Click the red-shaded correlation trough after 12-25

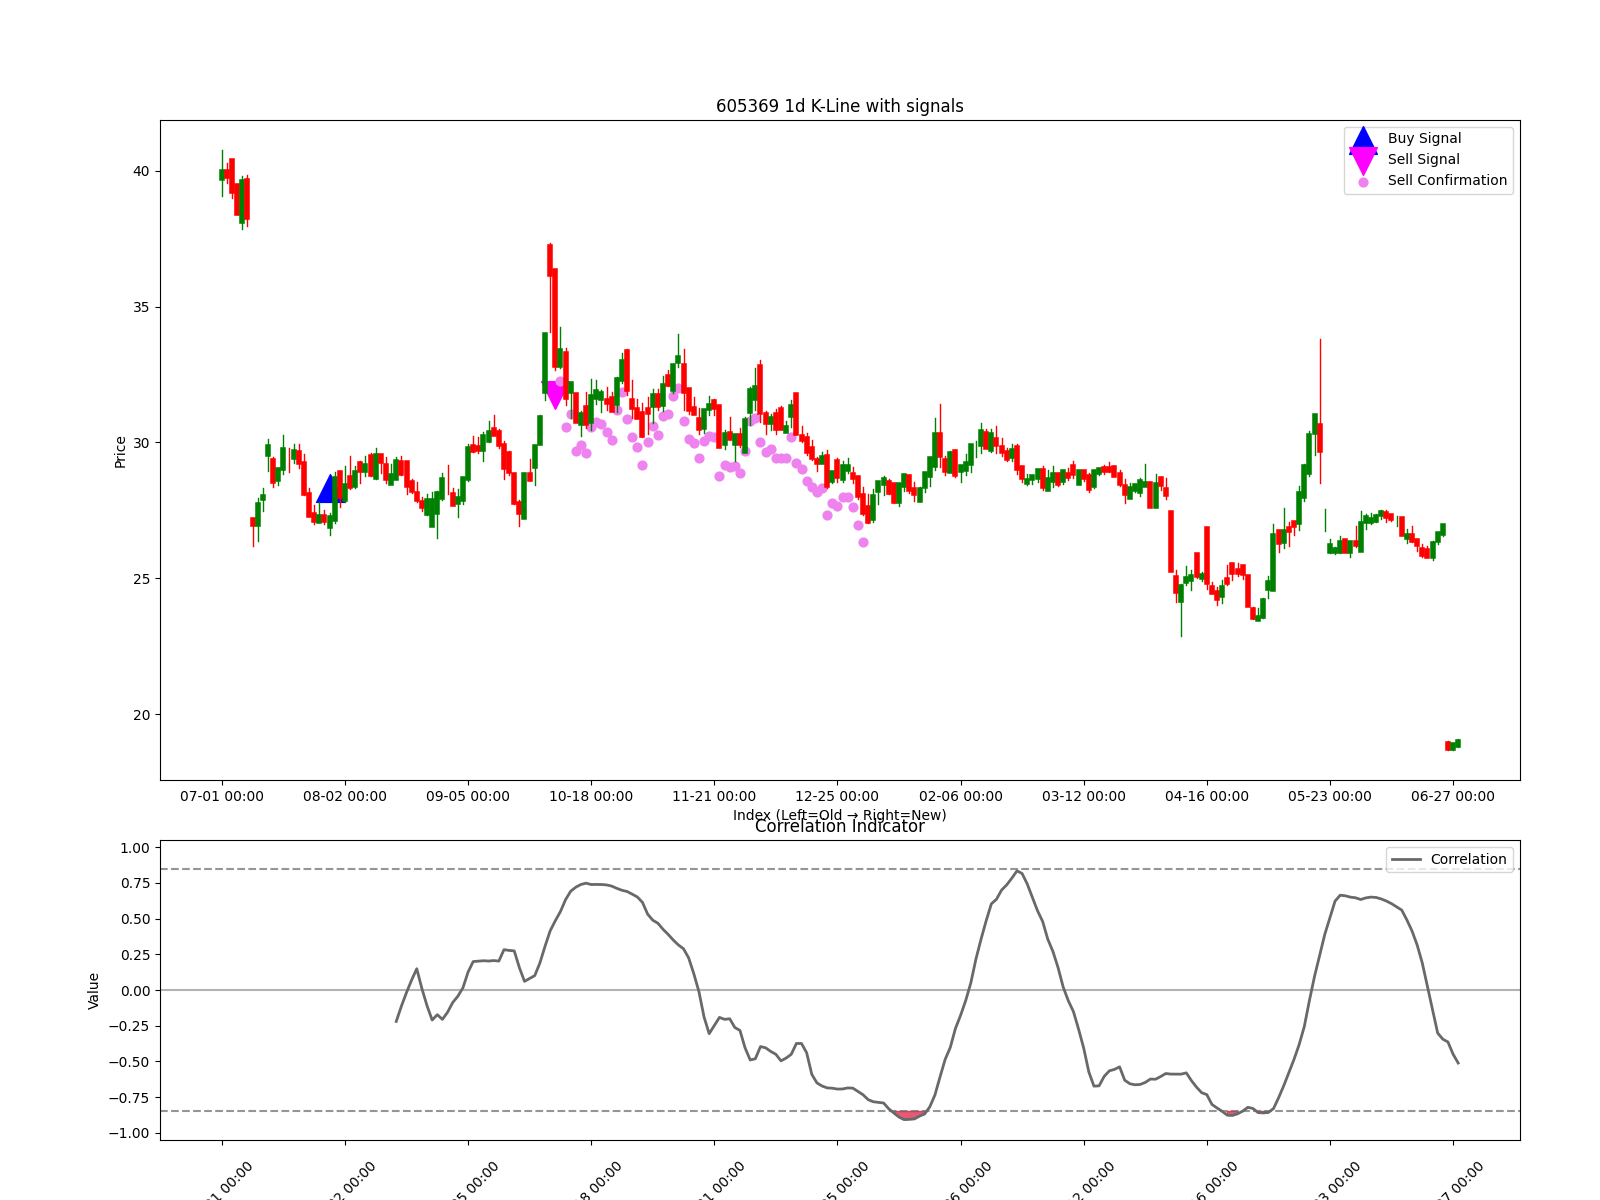click(x=909, y=1114)
